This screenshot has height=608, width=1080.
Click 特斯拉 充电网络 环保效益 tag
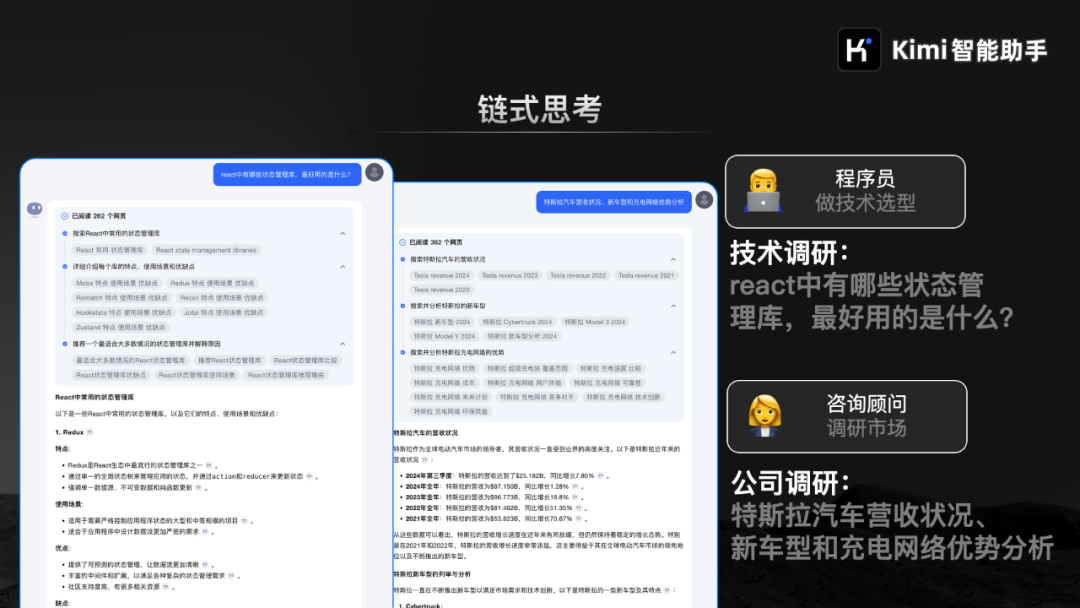pyautogui.click(x=450, y=412)
